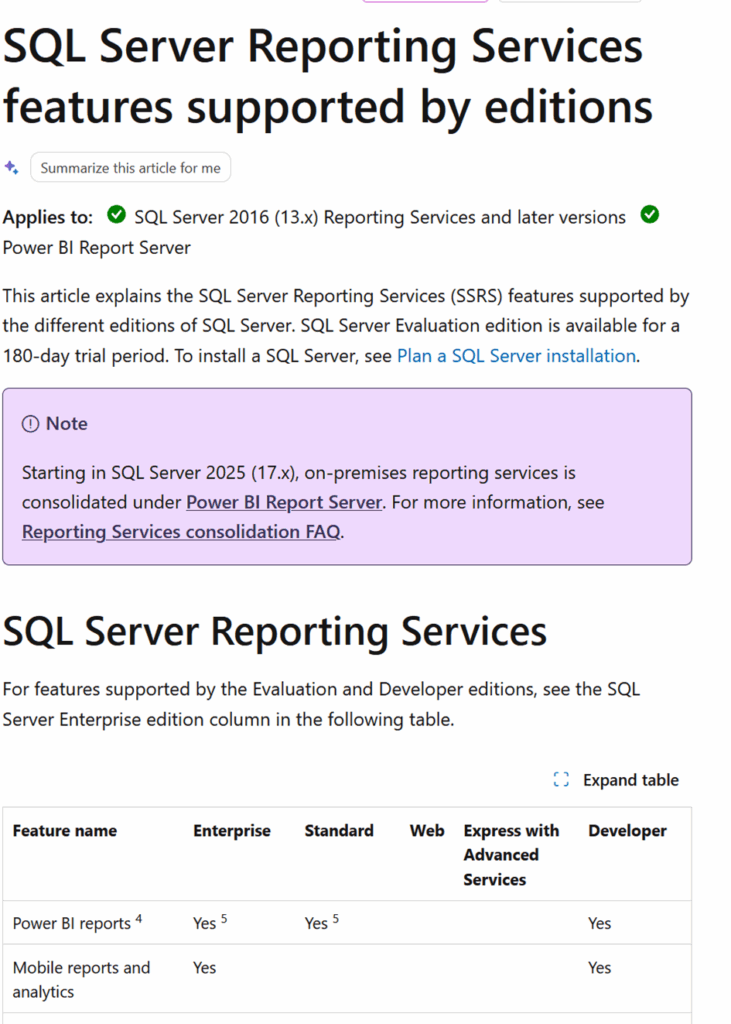Screen dimensions: 731x1024
Task: Click Summarize this article for me
Action: pyautogui.click(x=130, y=167)
